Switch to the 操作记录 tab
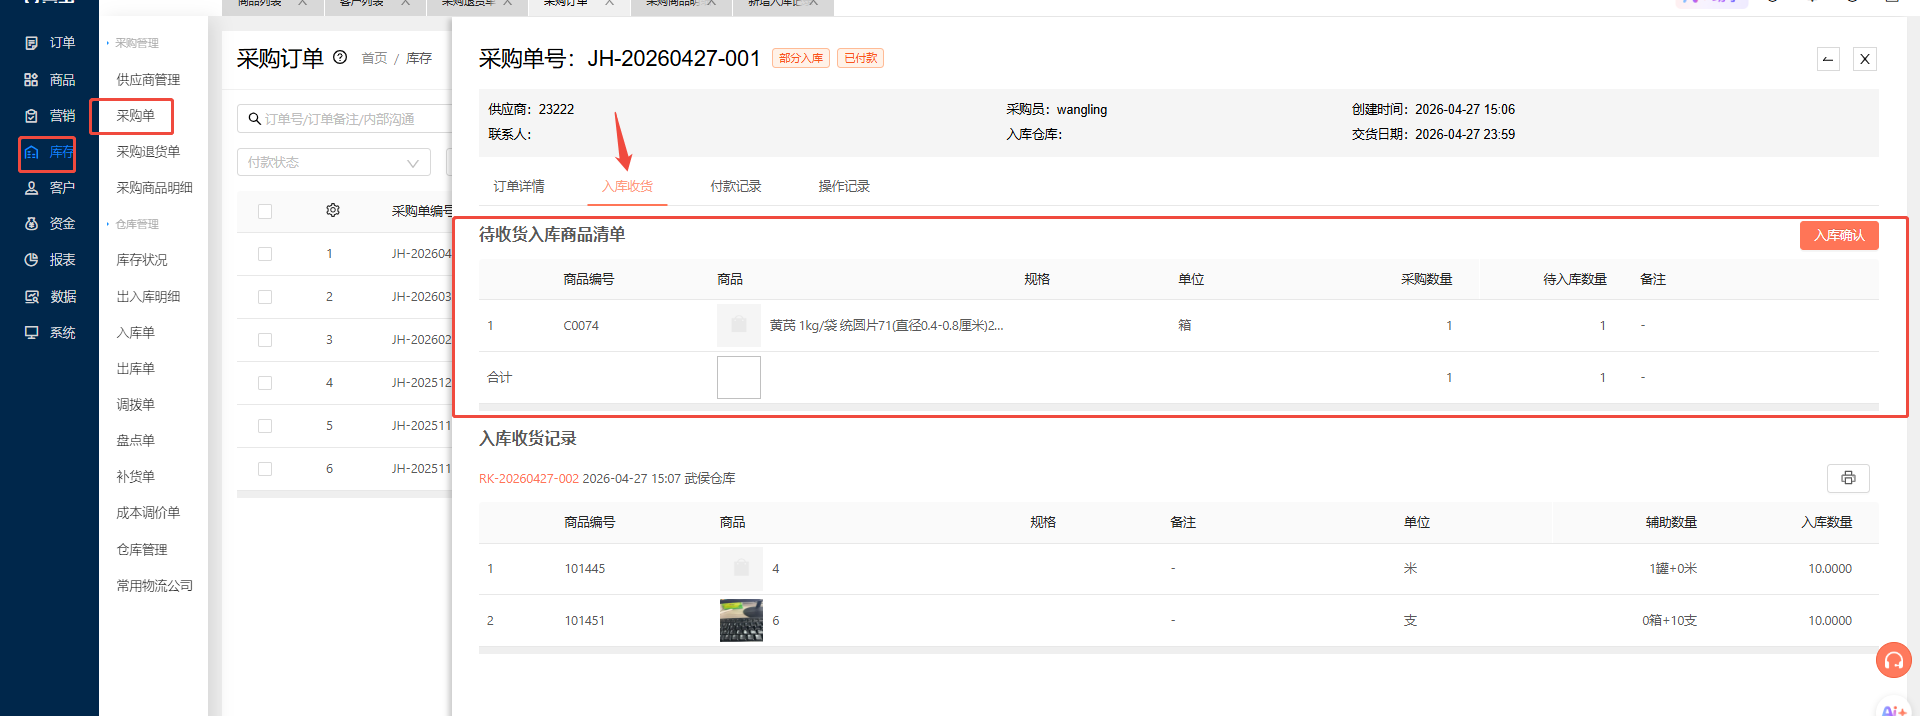Screen dimensions: 1920x716 844,186
